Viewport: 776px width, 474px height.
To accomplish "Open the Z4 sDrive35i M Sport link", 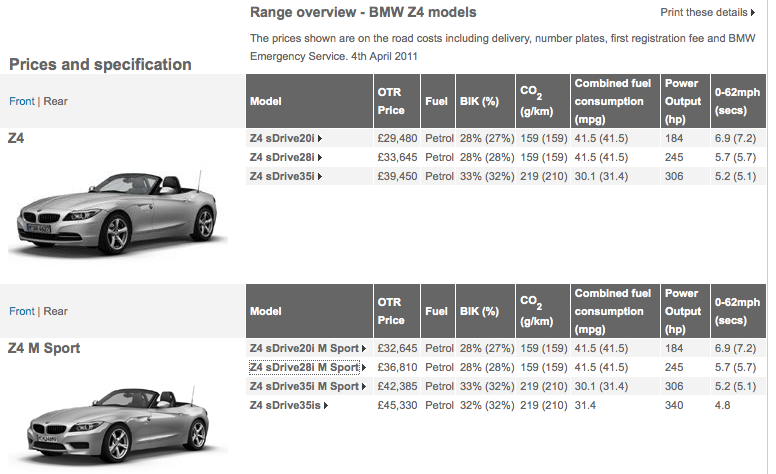I will (x=304, y=386).
